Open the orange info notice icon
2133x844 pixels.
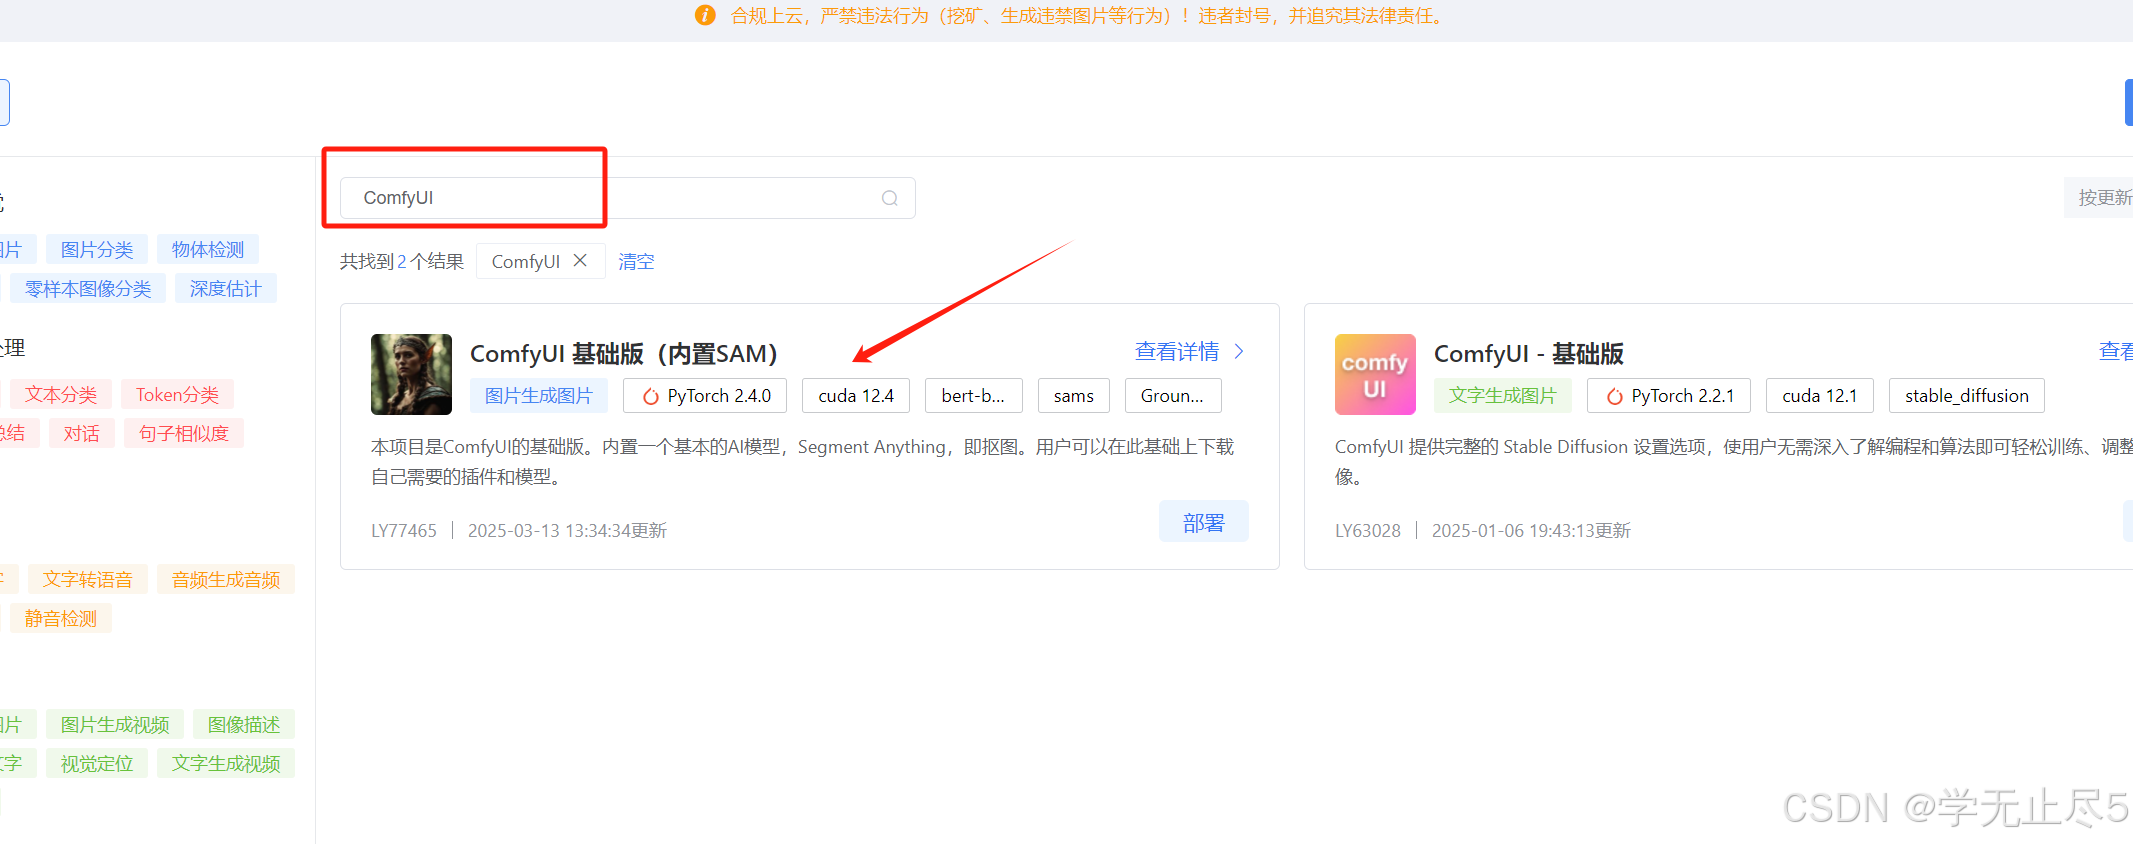(x=705, y=15)
